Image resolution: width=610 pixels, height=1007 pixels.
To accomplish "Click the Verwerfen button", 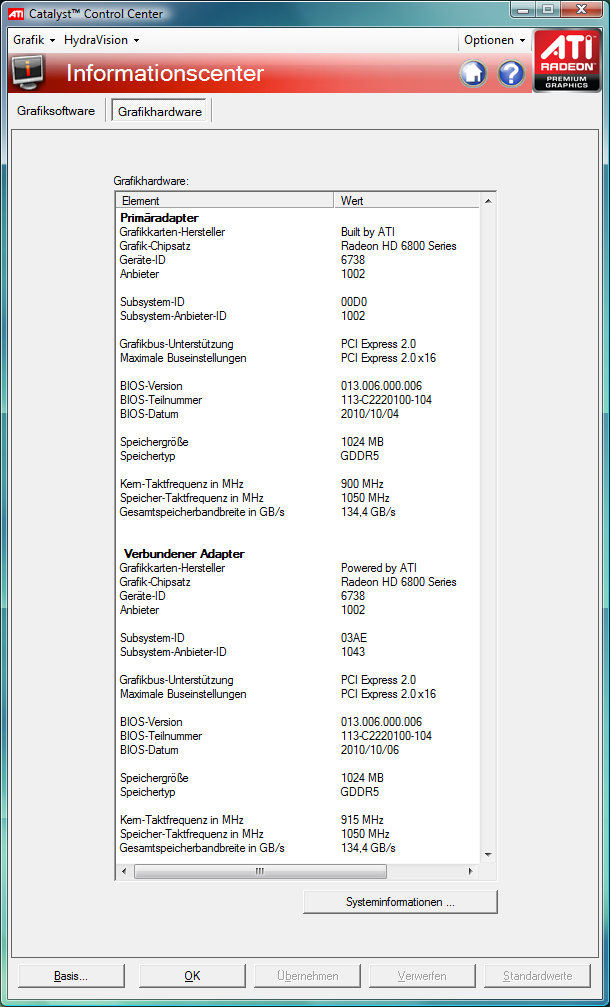I will (422, 976).
